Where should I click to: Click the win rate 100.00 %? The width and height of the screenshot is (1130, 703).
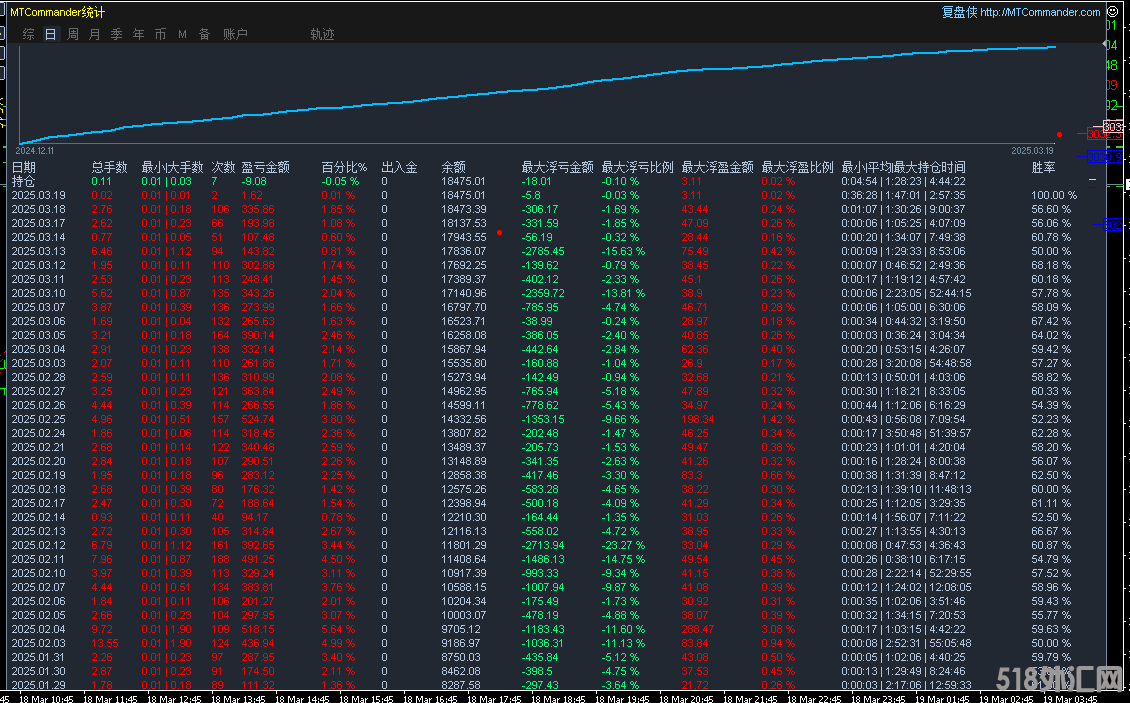coord(1054,195)
